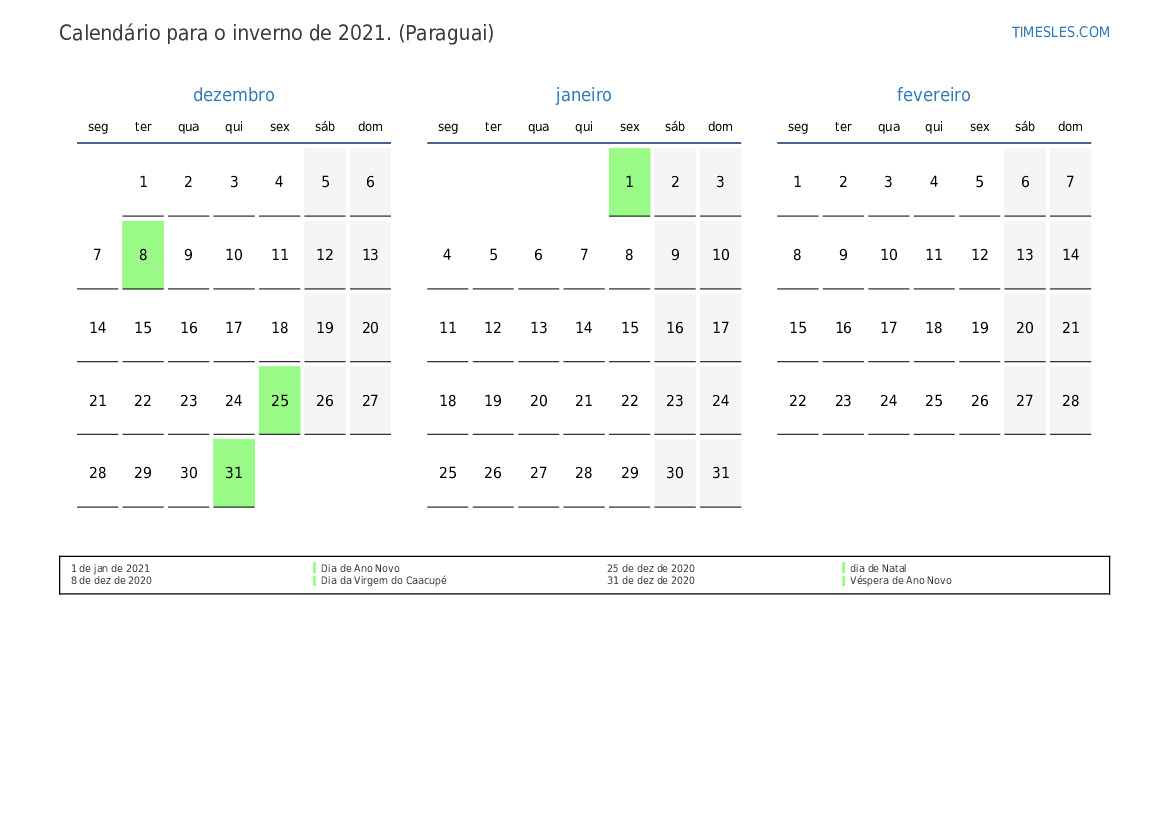This screenshot has width=1169, height=827.
Task: Click highlighted December 25 Christmas cell
Action: (x=279, y=400)
